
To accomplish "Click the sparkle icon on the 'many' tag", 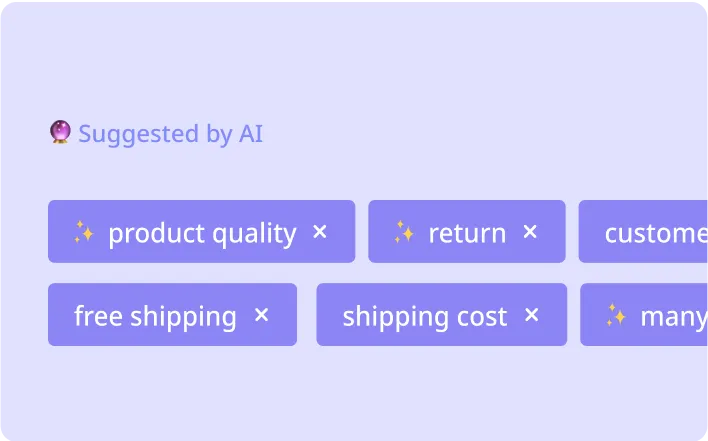I will (616, 316).
